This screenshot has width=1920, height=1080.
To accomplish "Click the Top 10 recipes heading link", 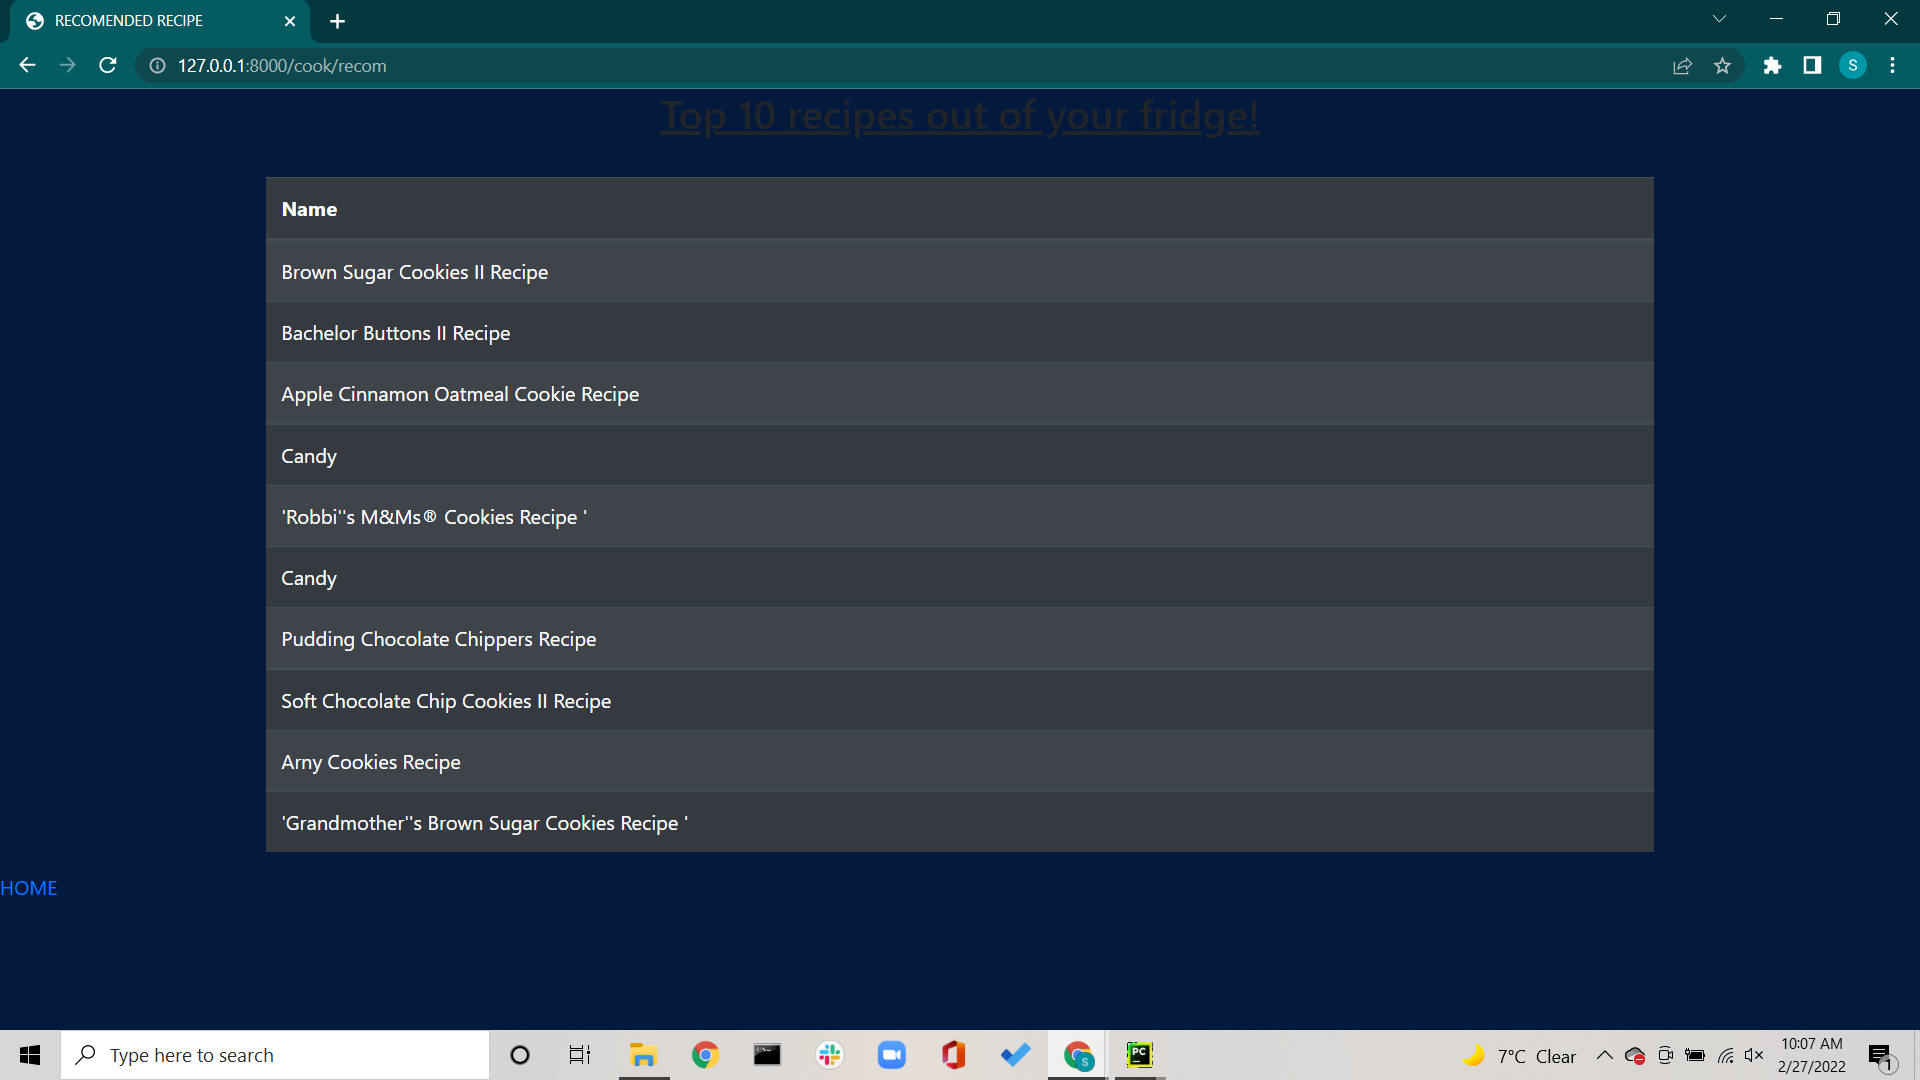I will (x=959, y=116).
